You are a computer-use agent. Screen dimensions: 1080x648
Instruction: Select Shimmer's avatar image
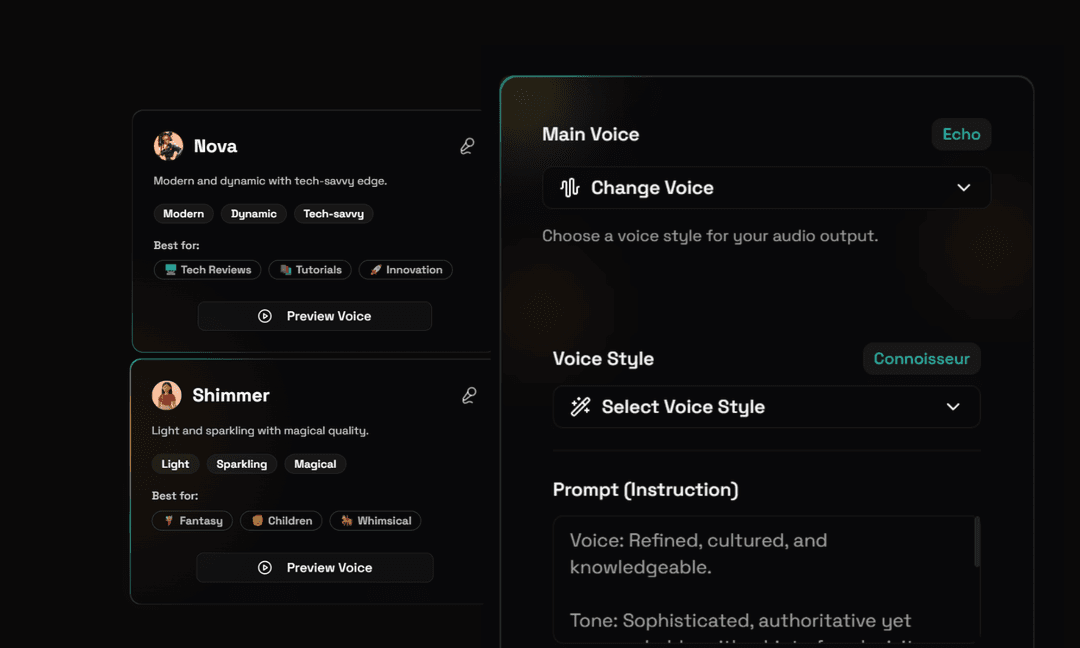point(166,395)
